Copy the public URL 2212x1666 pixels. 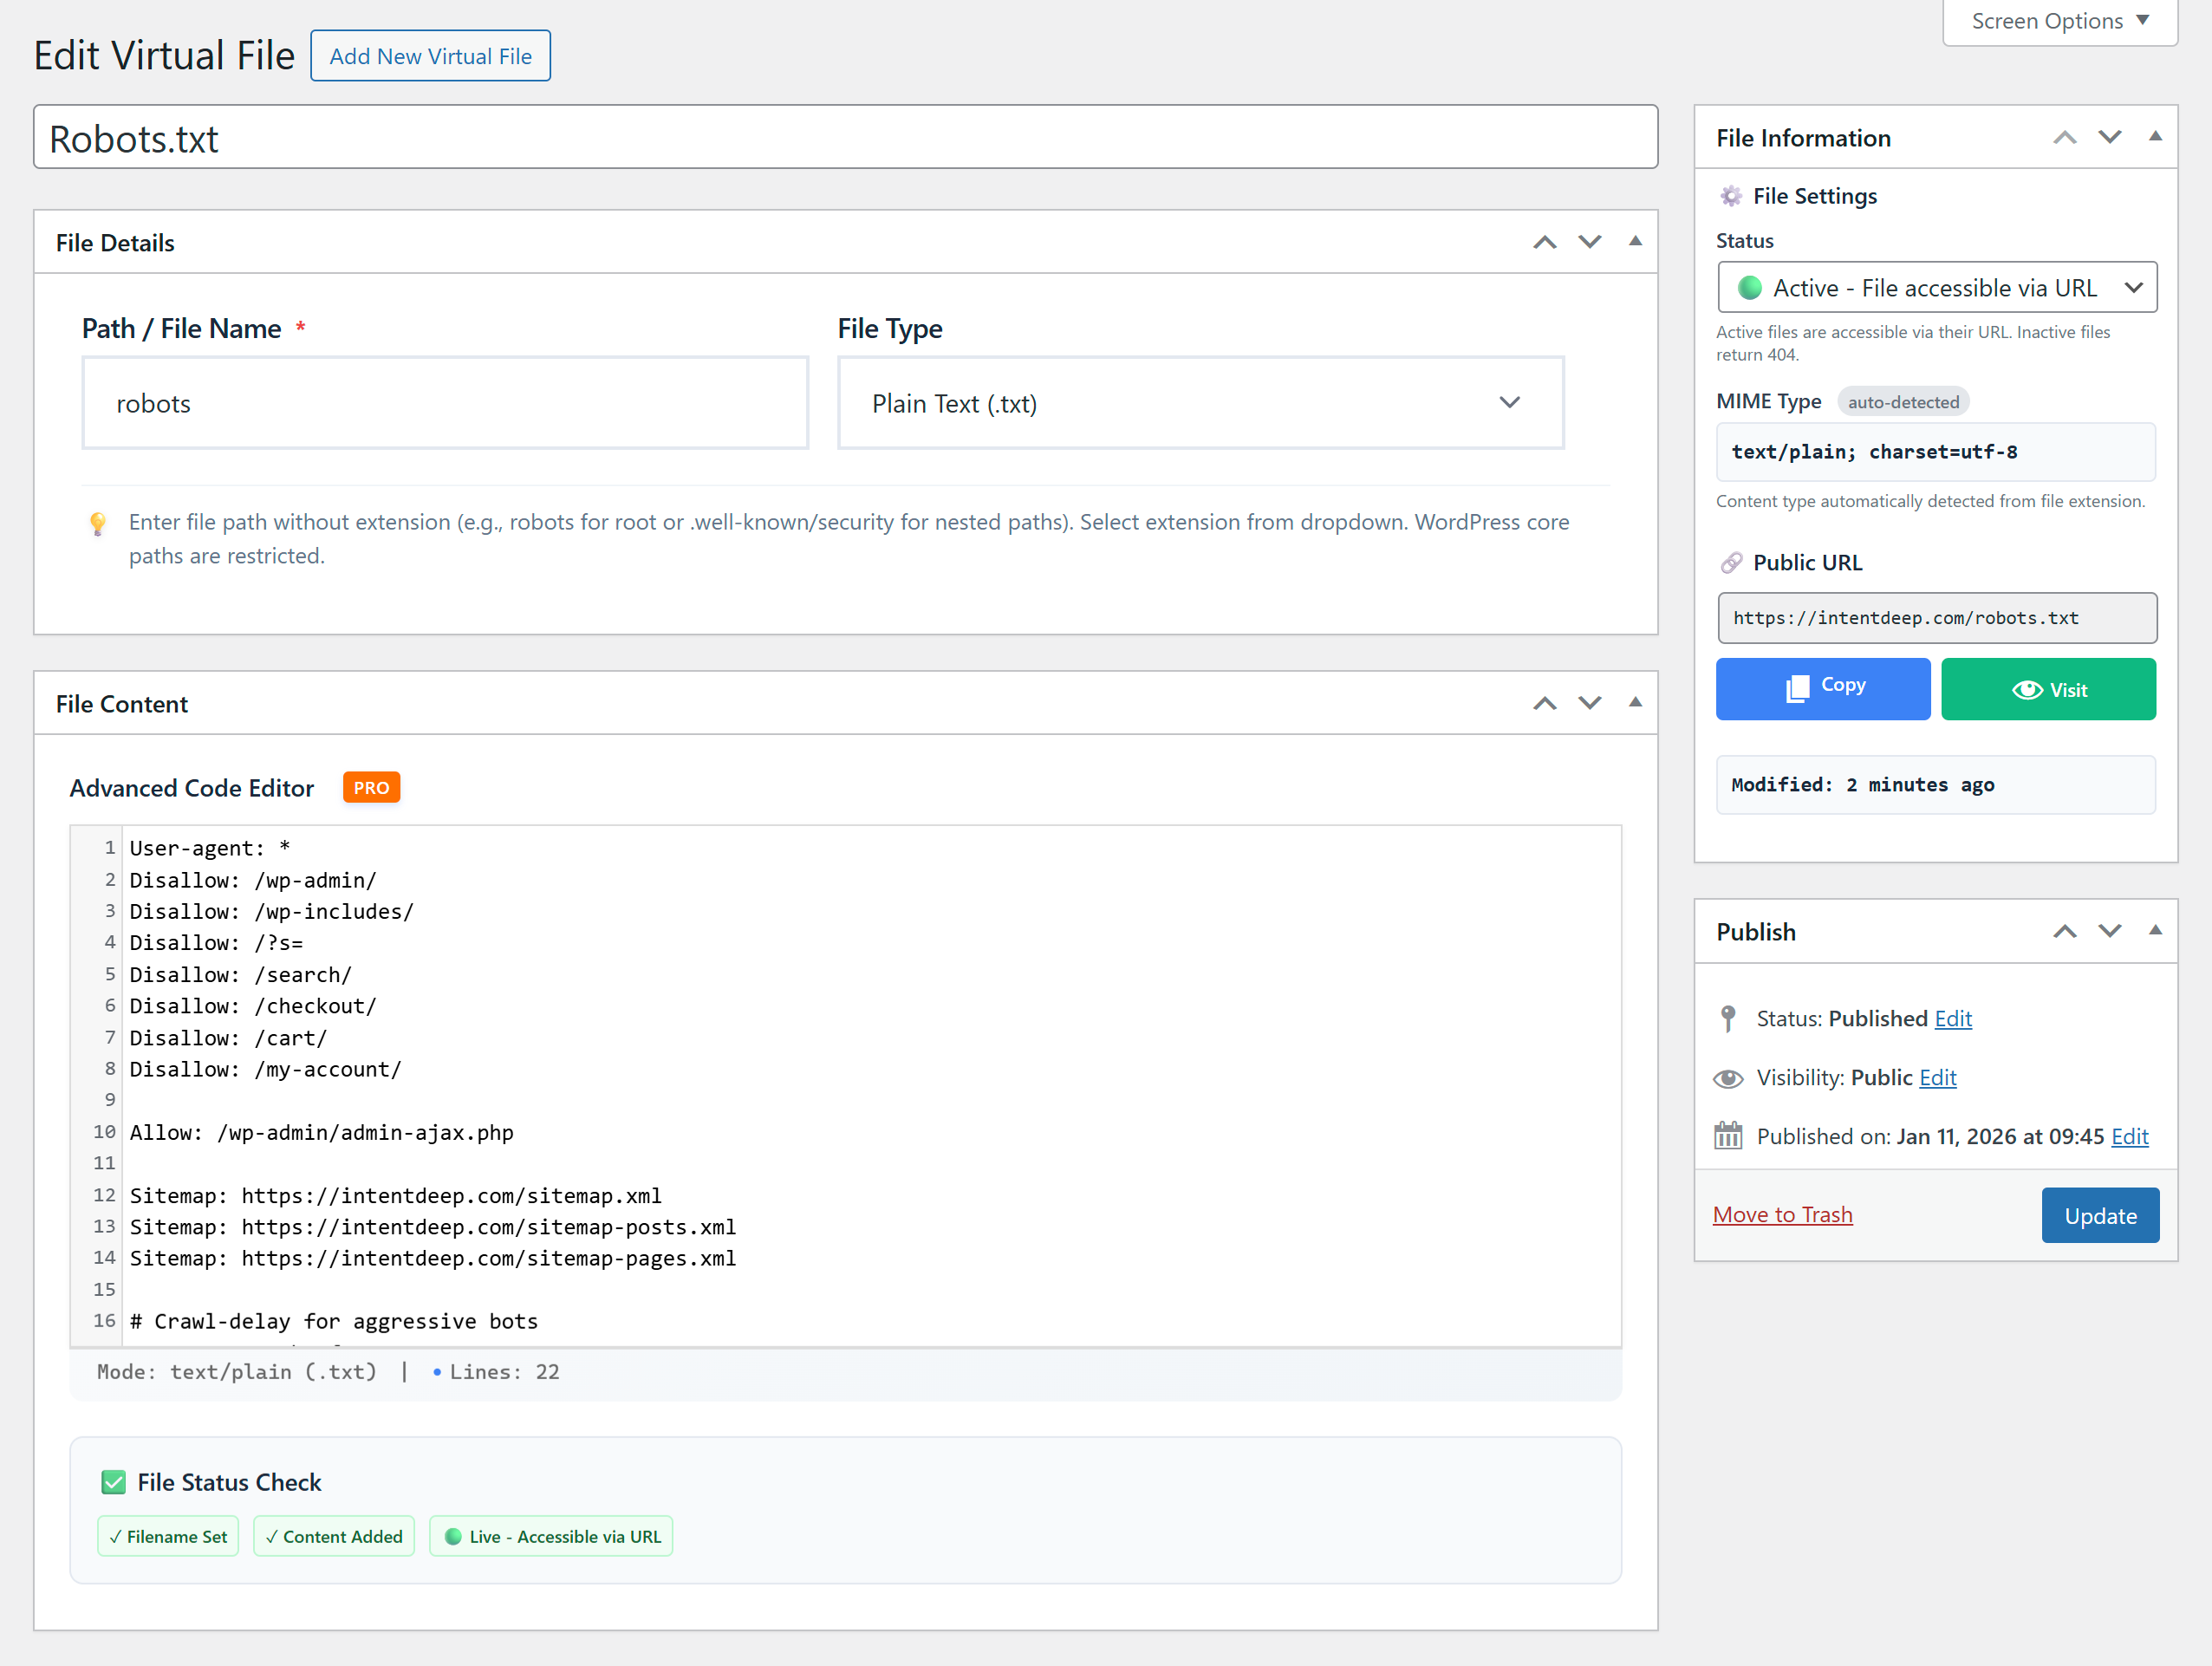1822,688
